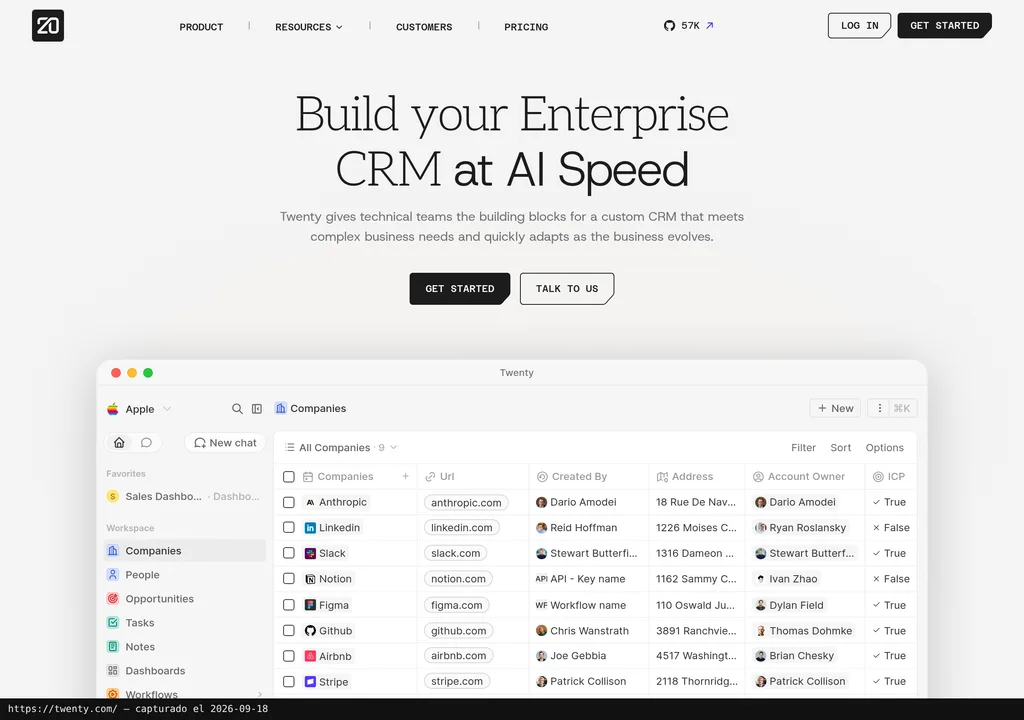Click the Dashboards grid icon
This screenshot has height=720, width=1024.
pos(113,670)
